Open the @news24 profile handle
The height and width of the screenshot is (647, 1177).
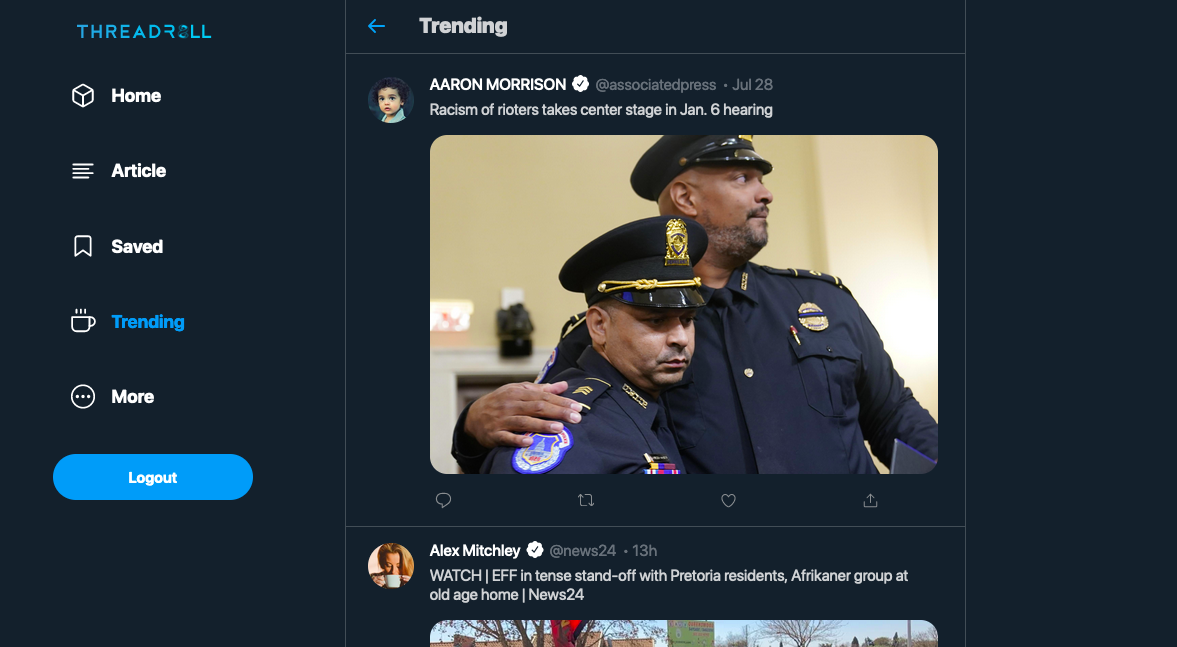tap(583, 551)
